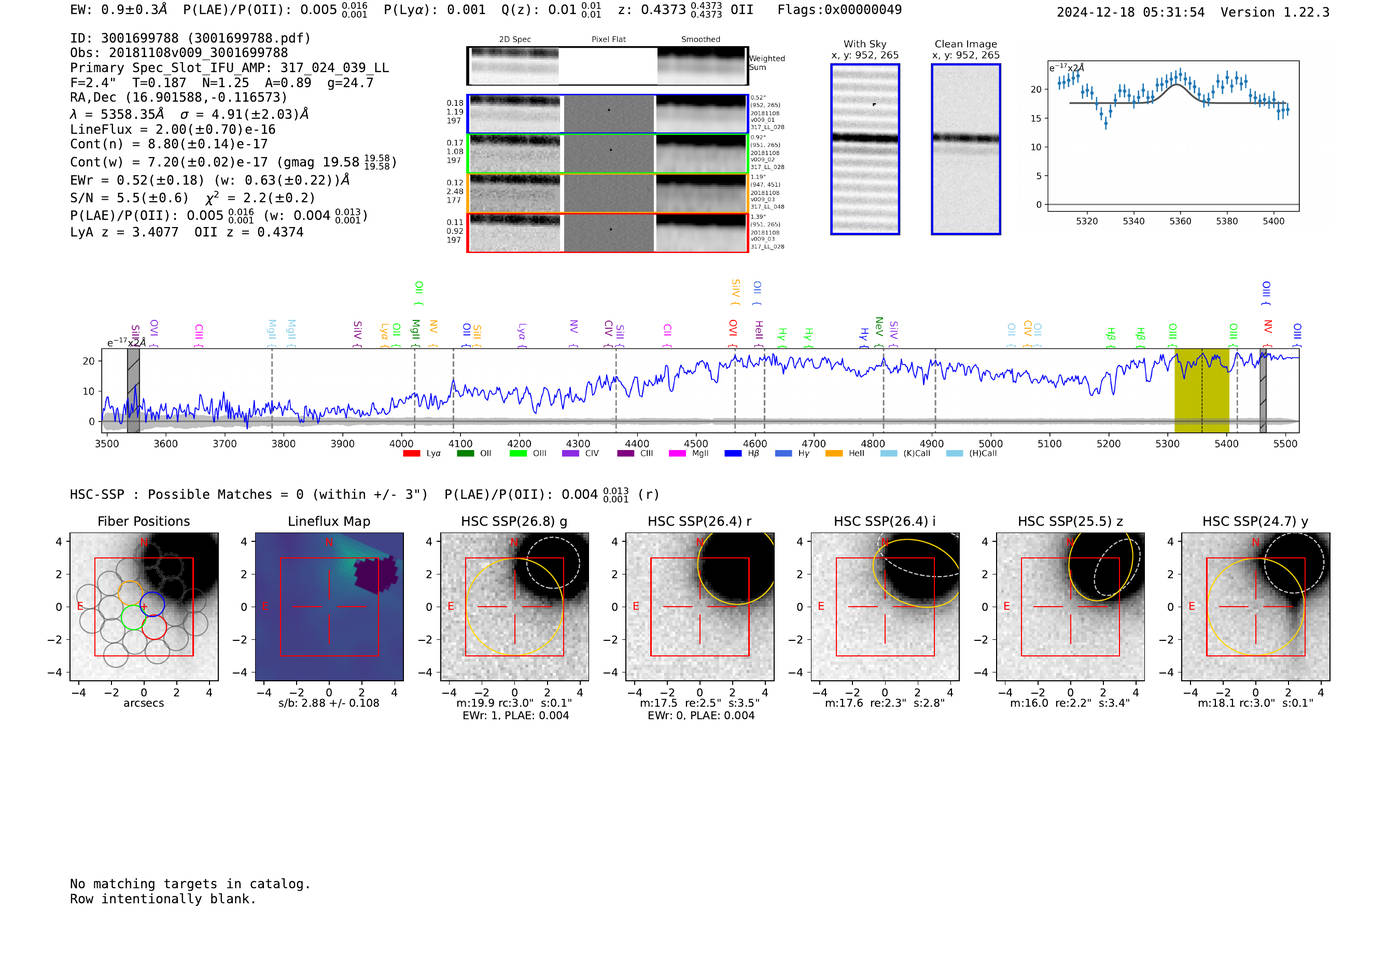Open the HSC SSP(25.5) z image

(x=1070, y=606)
